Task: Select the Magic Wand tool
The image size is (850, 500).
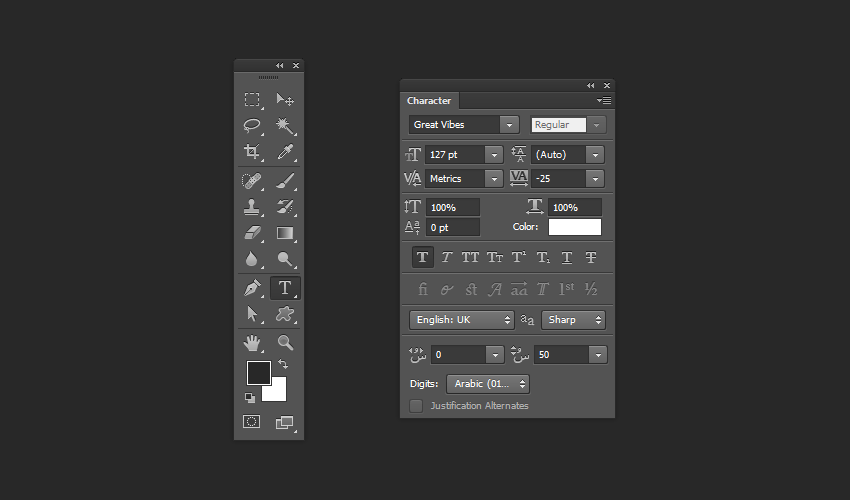Action: coord(285,125)
